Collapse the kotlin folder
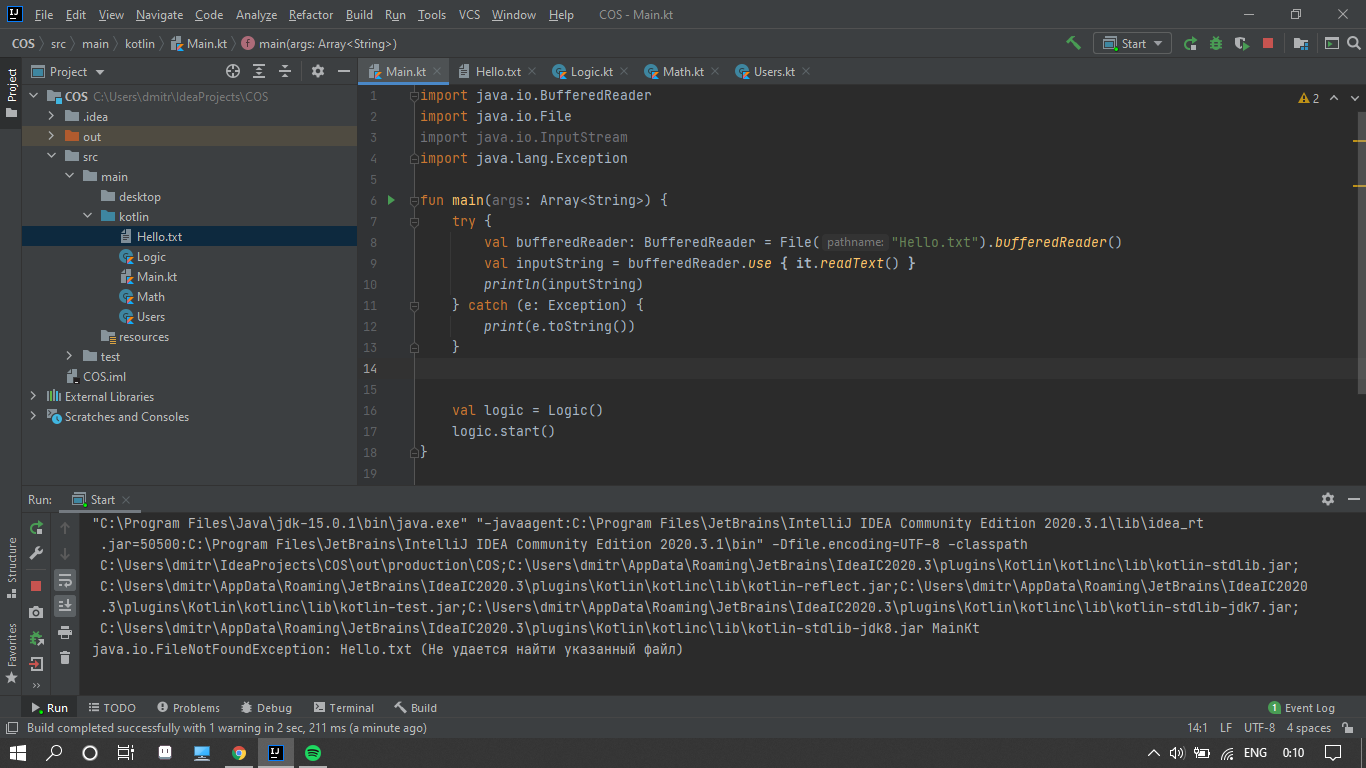 pos(88,217)
